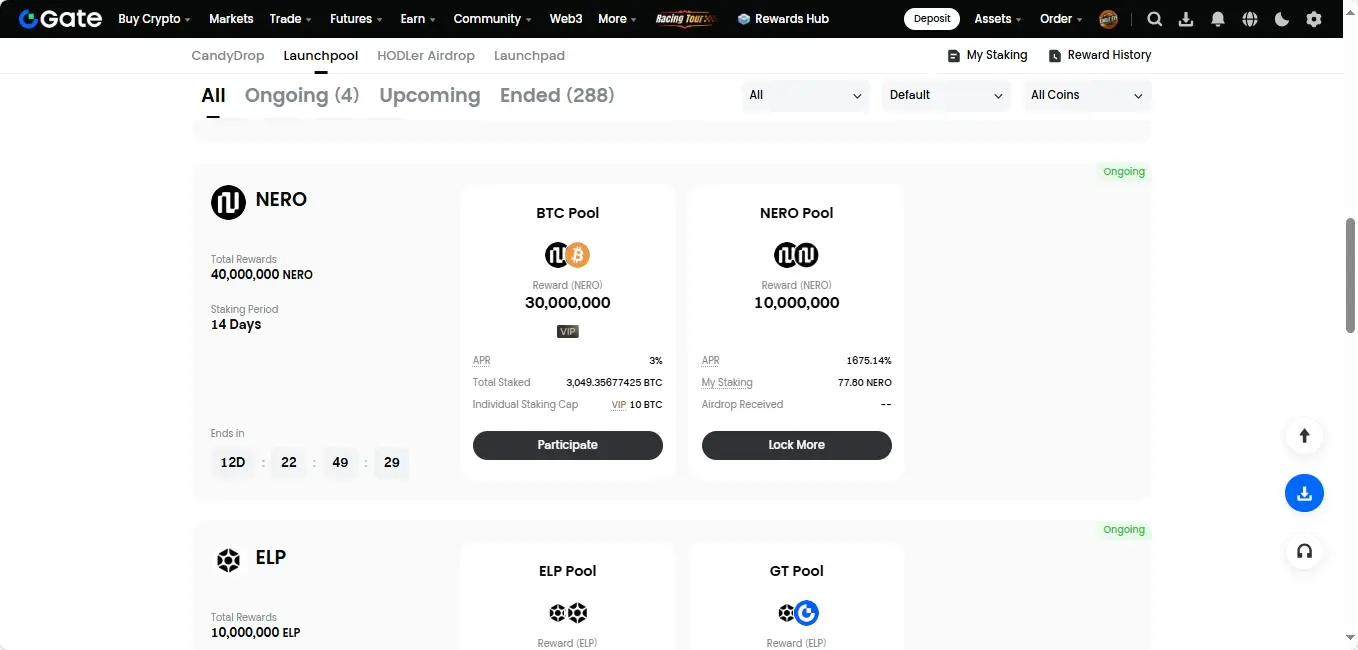This screenshot has width=1358, height=650.
Task: Click the Gate logo
Action: 60,18
